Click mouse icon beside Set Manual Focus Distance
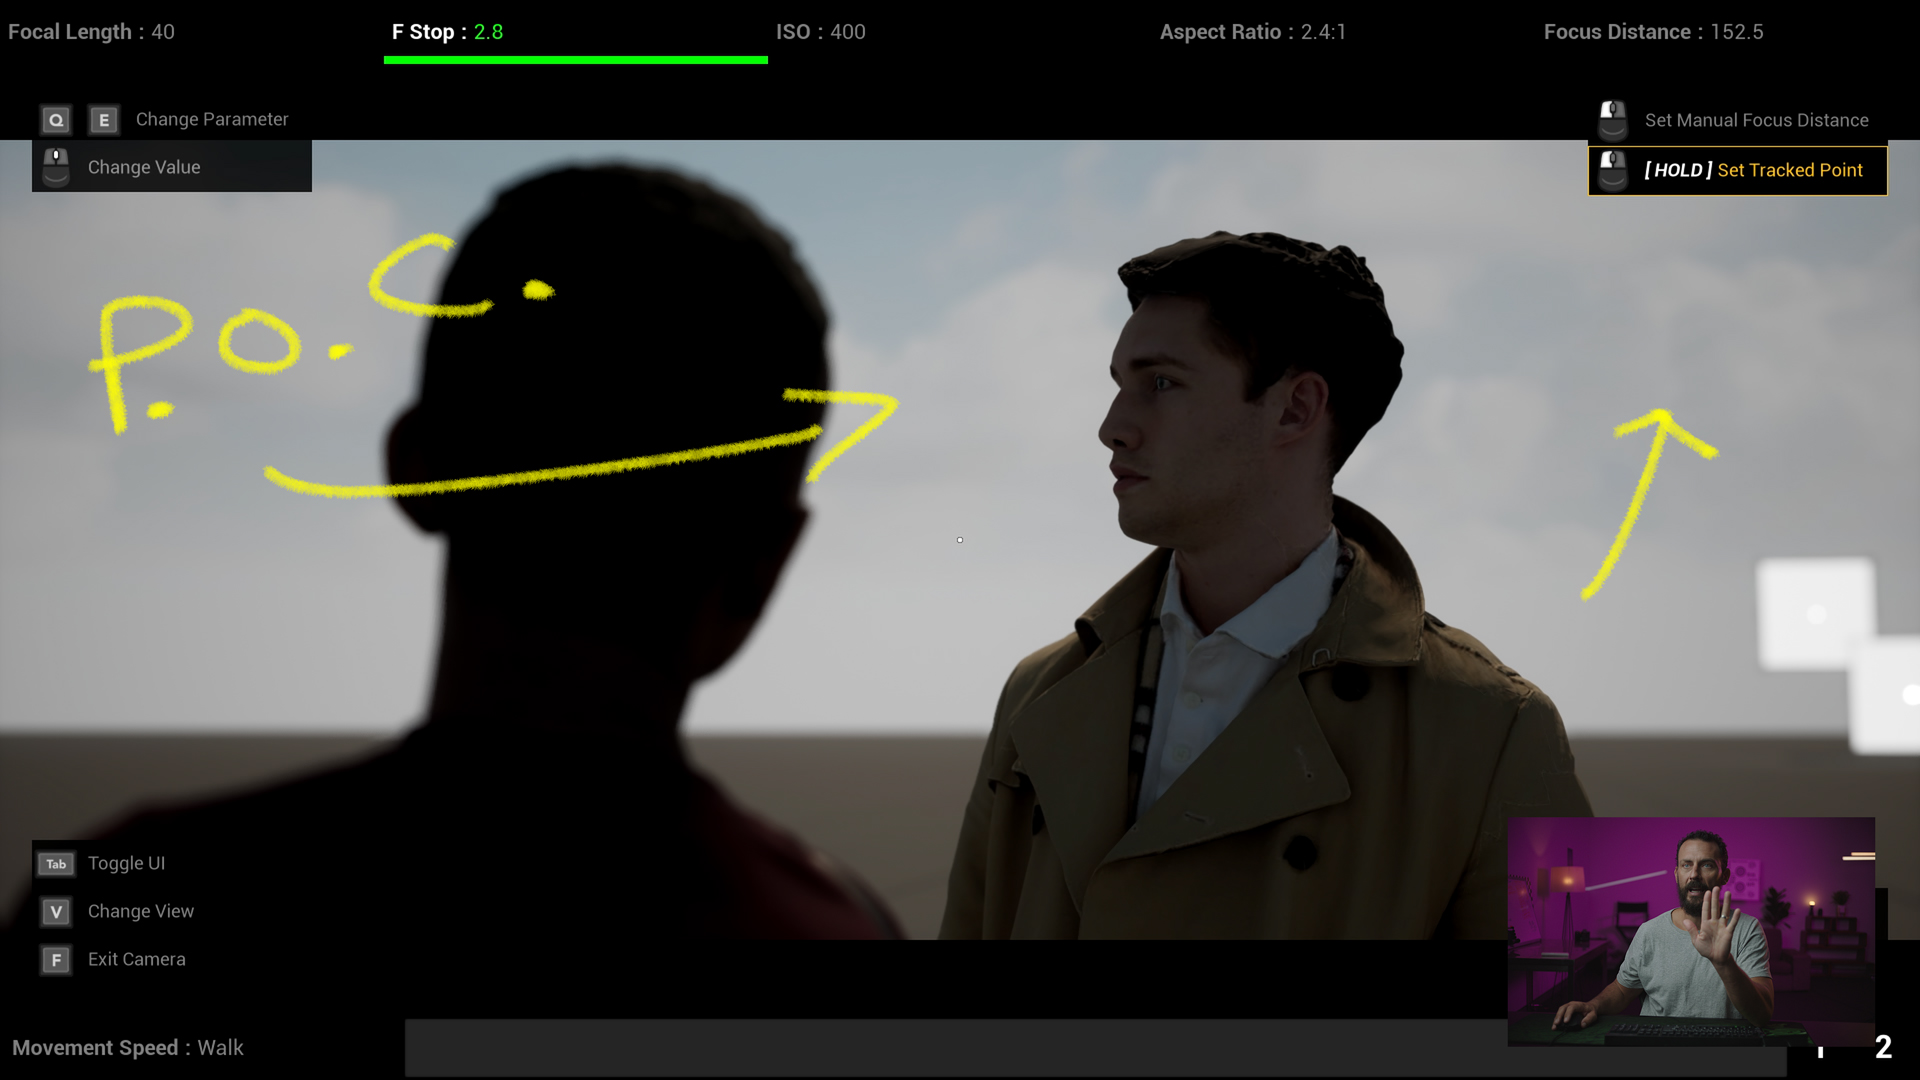 click(x=1612, y=120)
